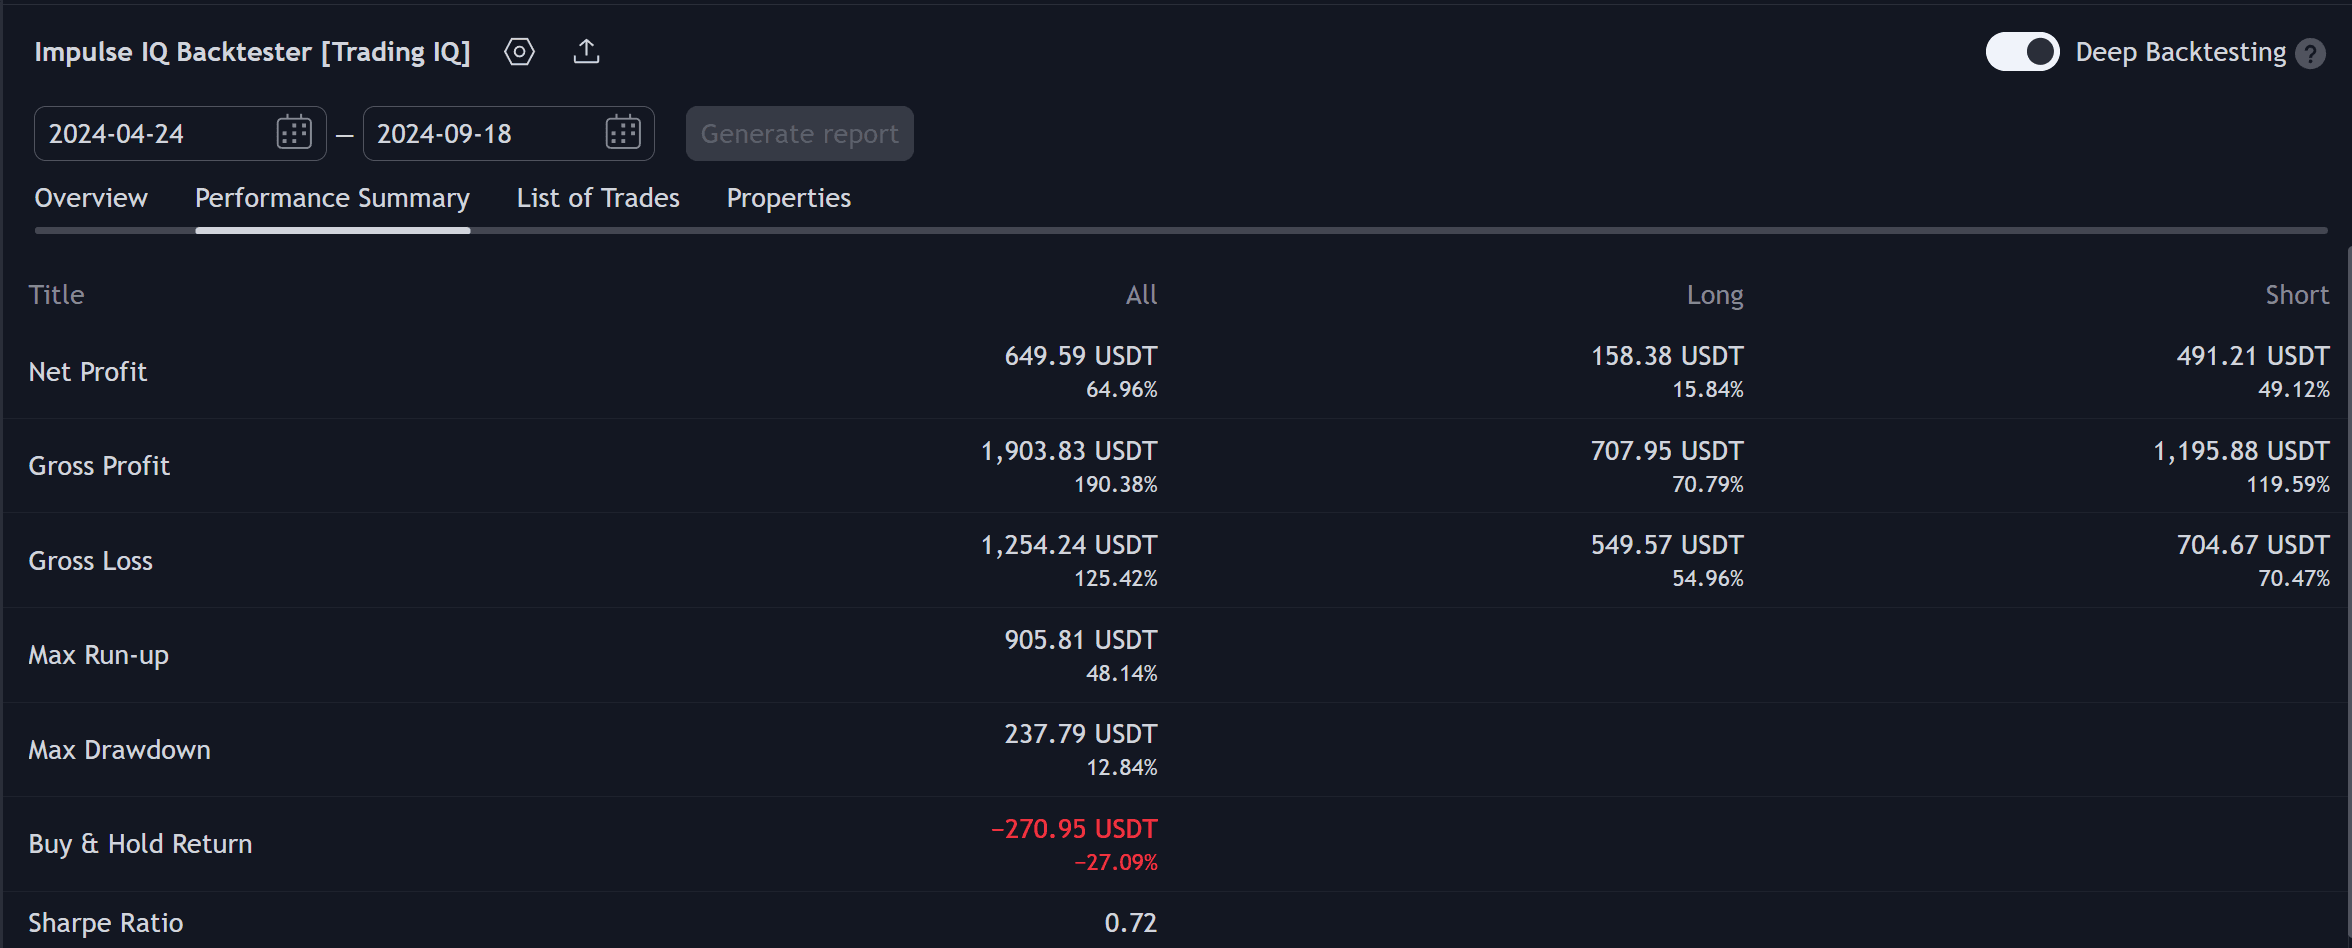Go to the Properties tab
The width and height of the screenshot is (2352, 948).
[x=788, y=198]
